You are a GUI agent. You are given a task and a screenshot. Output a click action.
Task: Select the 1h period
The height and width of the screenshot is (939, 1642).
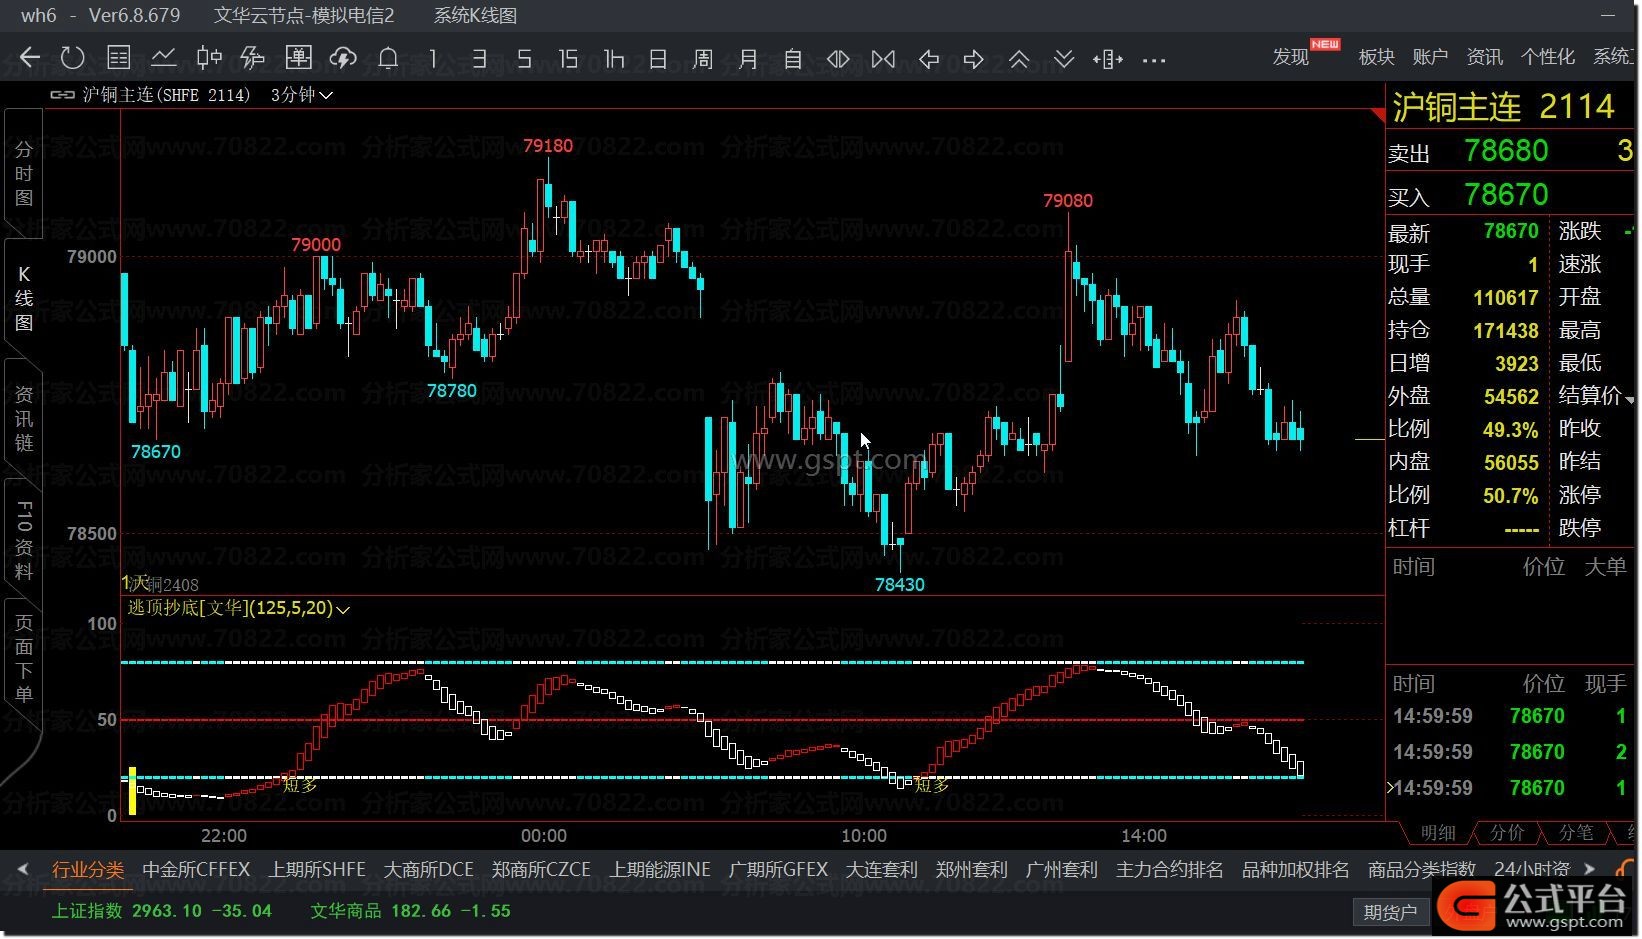(613, 59)
